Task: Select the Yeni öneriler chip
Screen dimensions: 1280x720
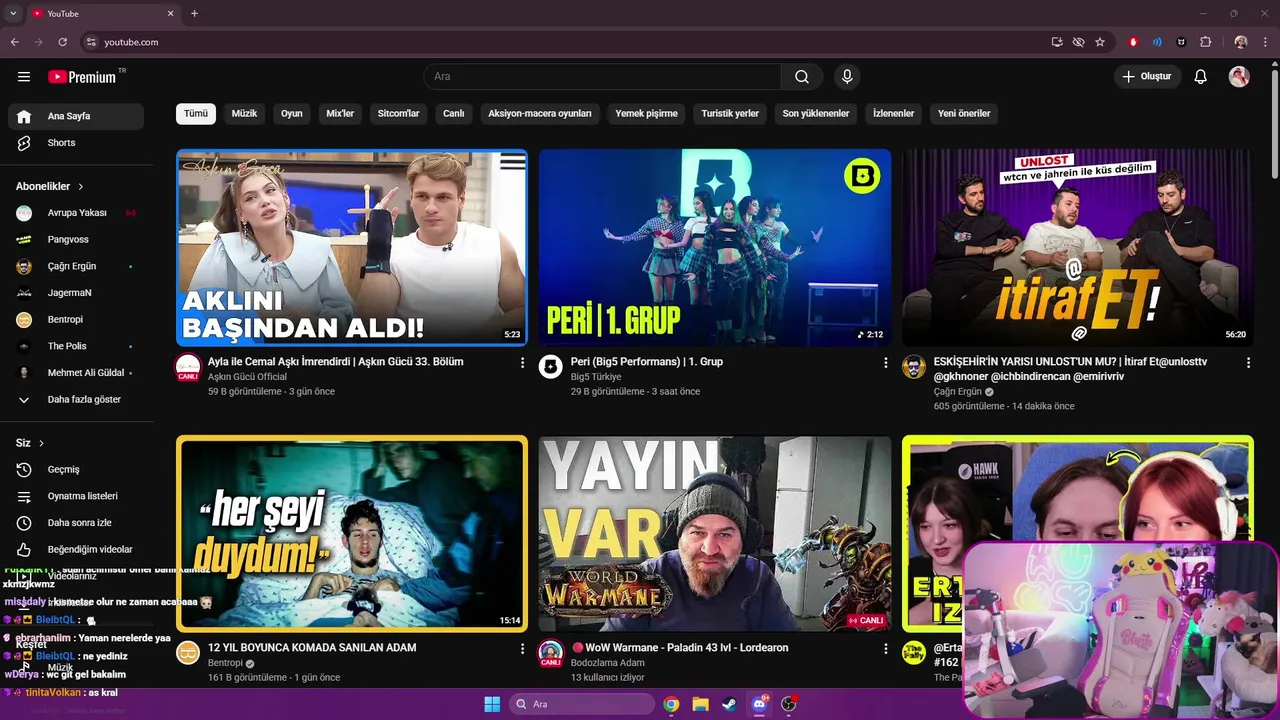Action: 964,114
